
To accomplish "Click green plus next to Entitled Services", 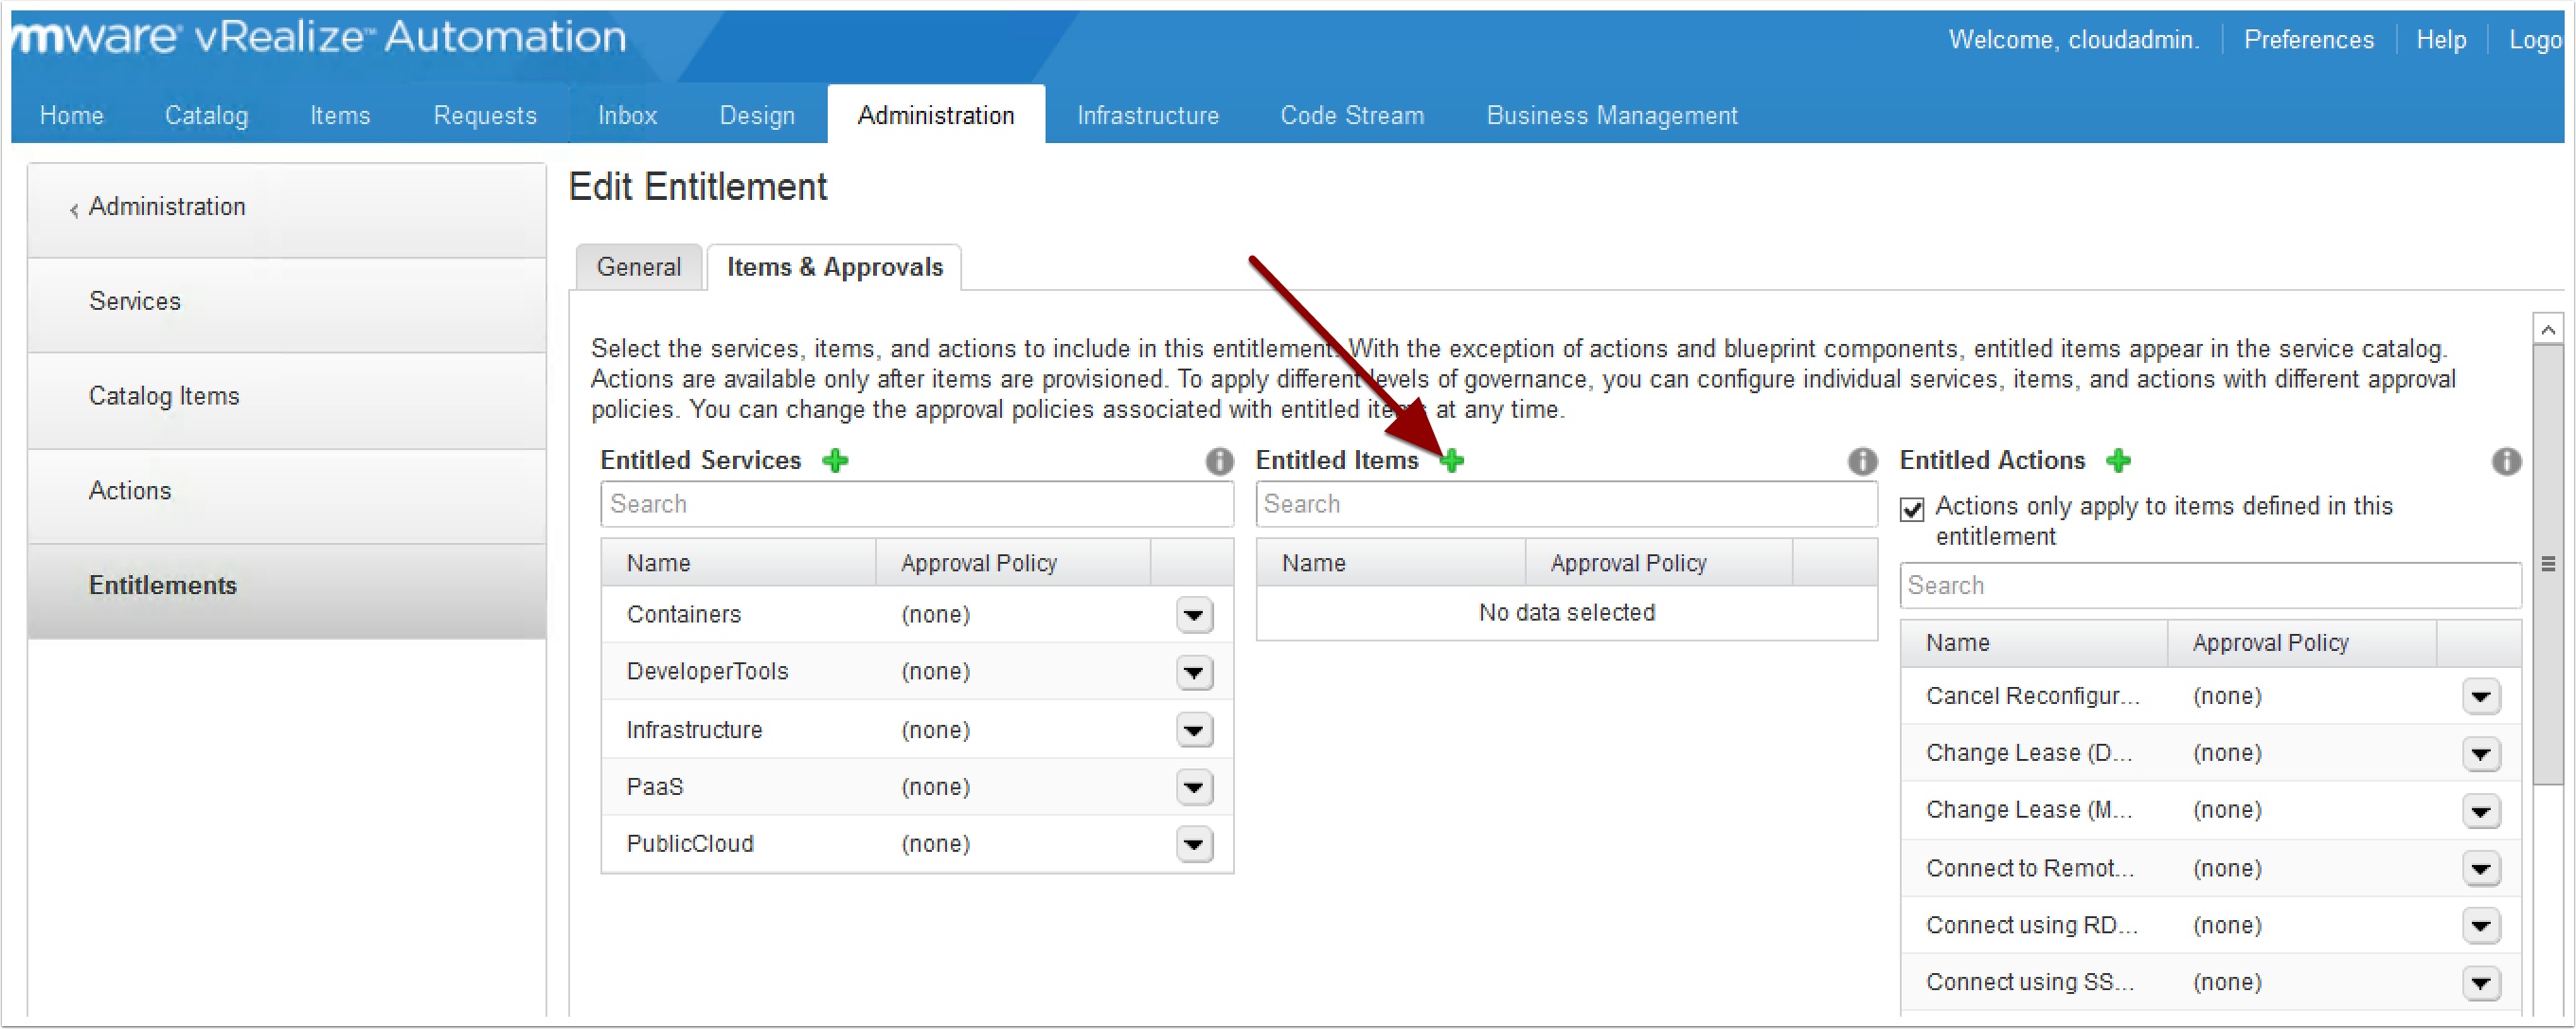I will [835, 461].
